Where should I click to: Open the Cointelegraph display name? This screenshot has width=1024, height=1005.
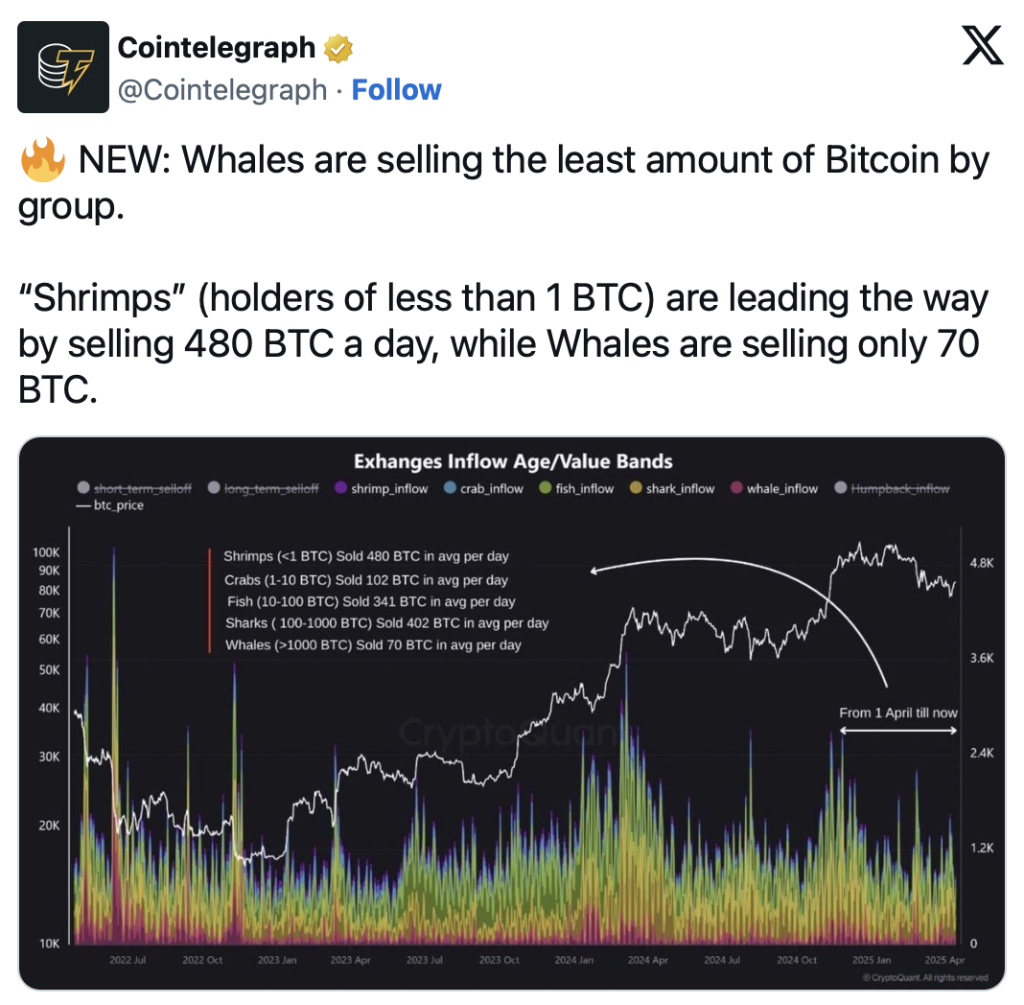pos(216,48)
